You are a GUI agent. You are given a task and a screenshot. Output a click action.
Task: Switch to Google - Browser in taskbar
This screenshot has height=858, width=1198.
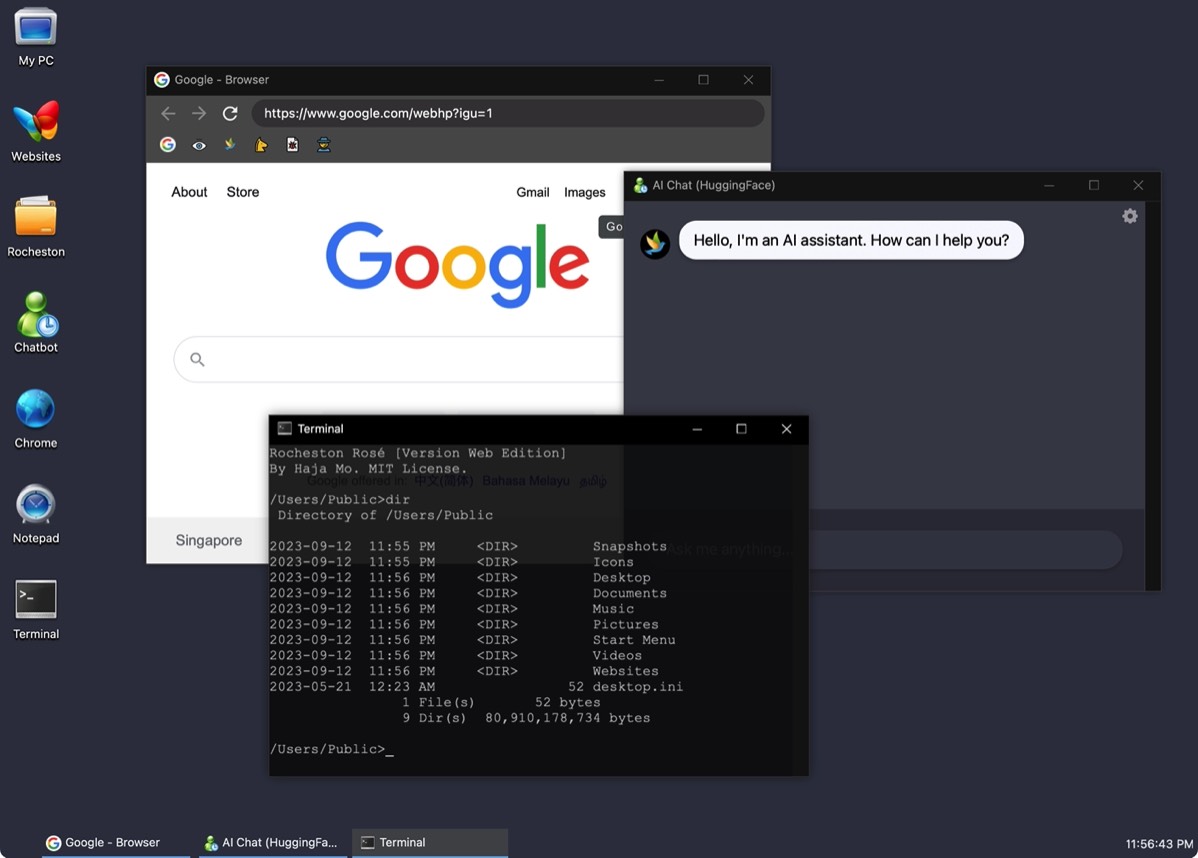115,842
